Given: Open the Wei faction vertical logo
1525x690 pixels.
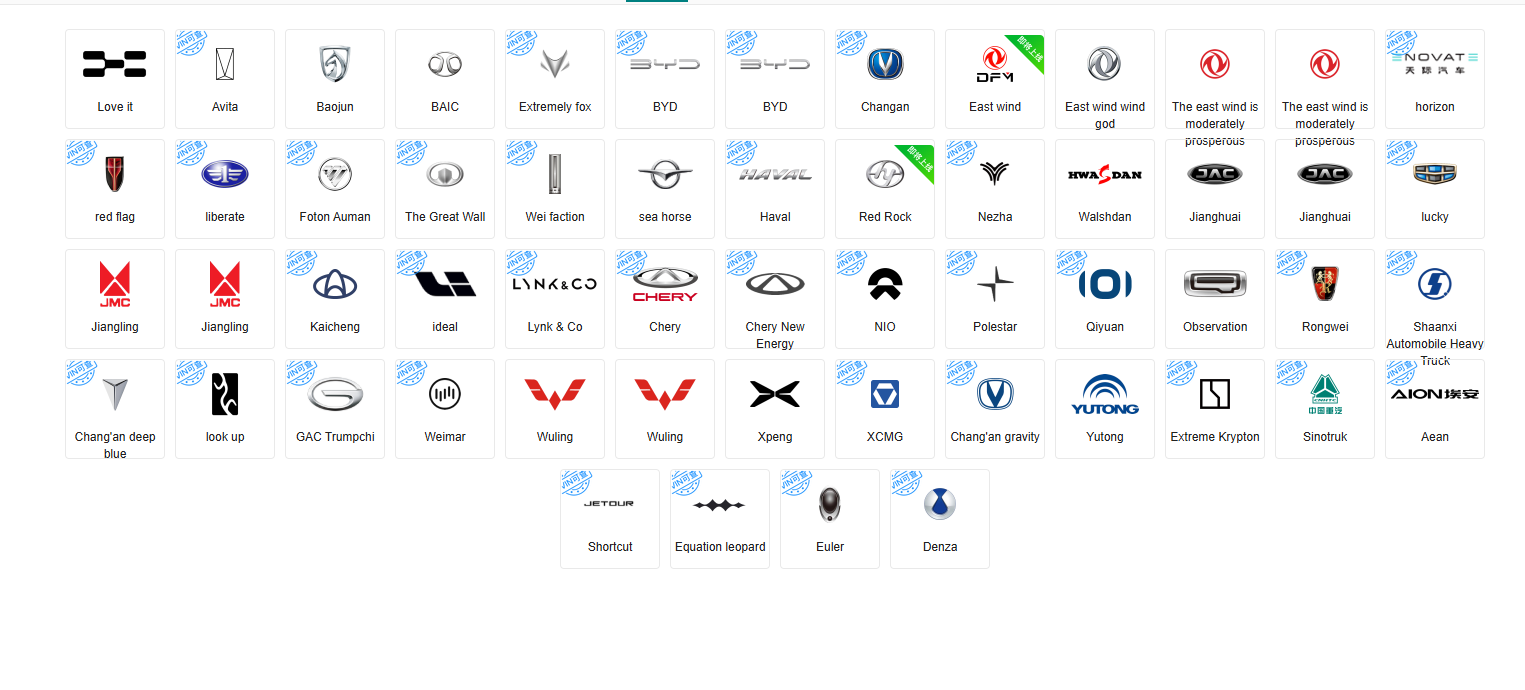Looking at the screenshot, I should [555, 174].
